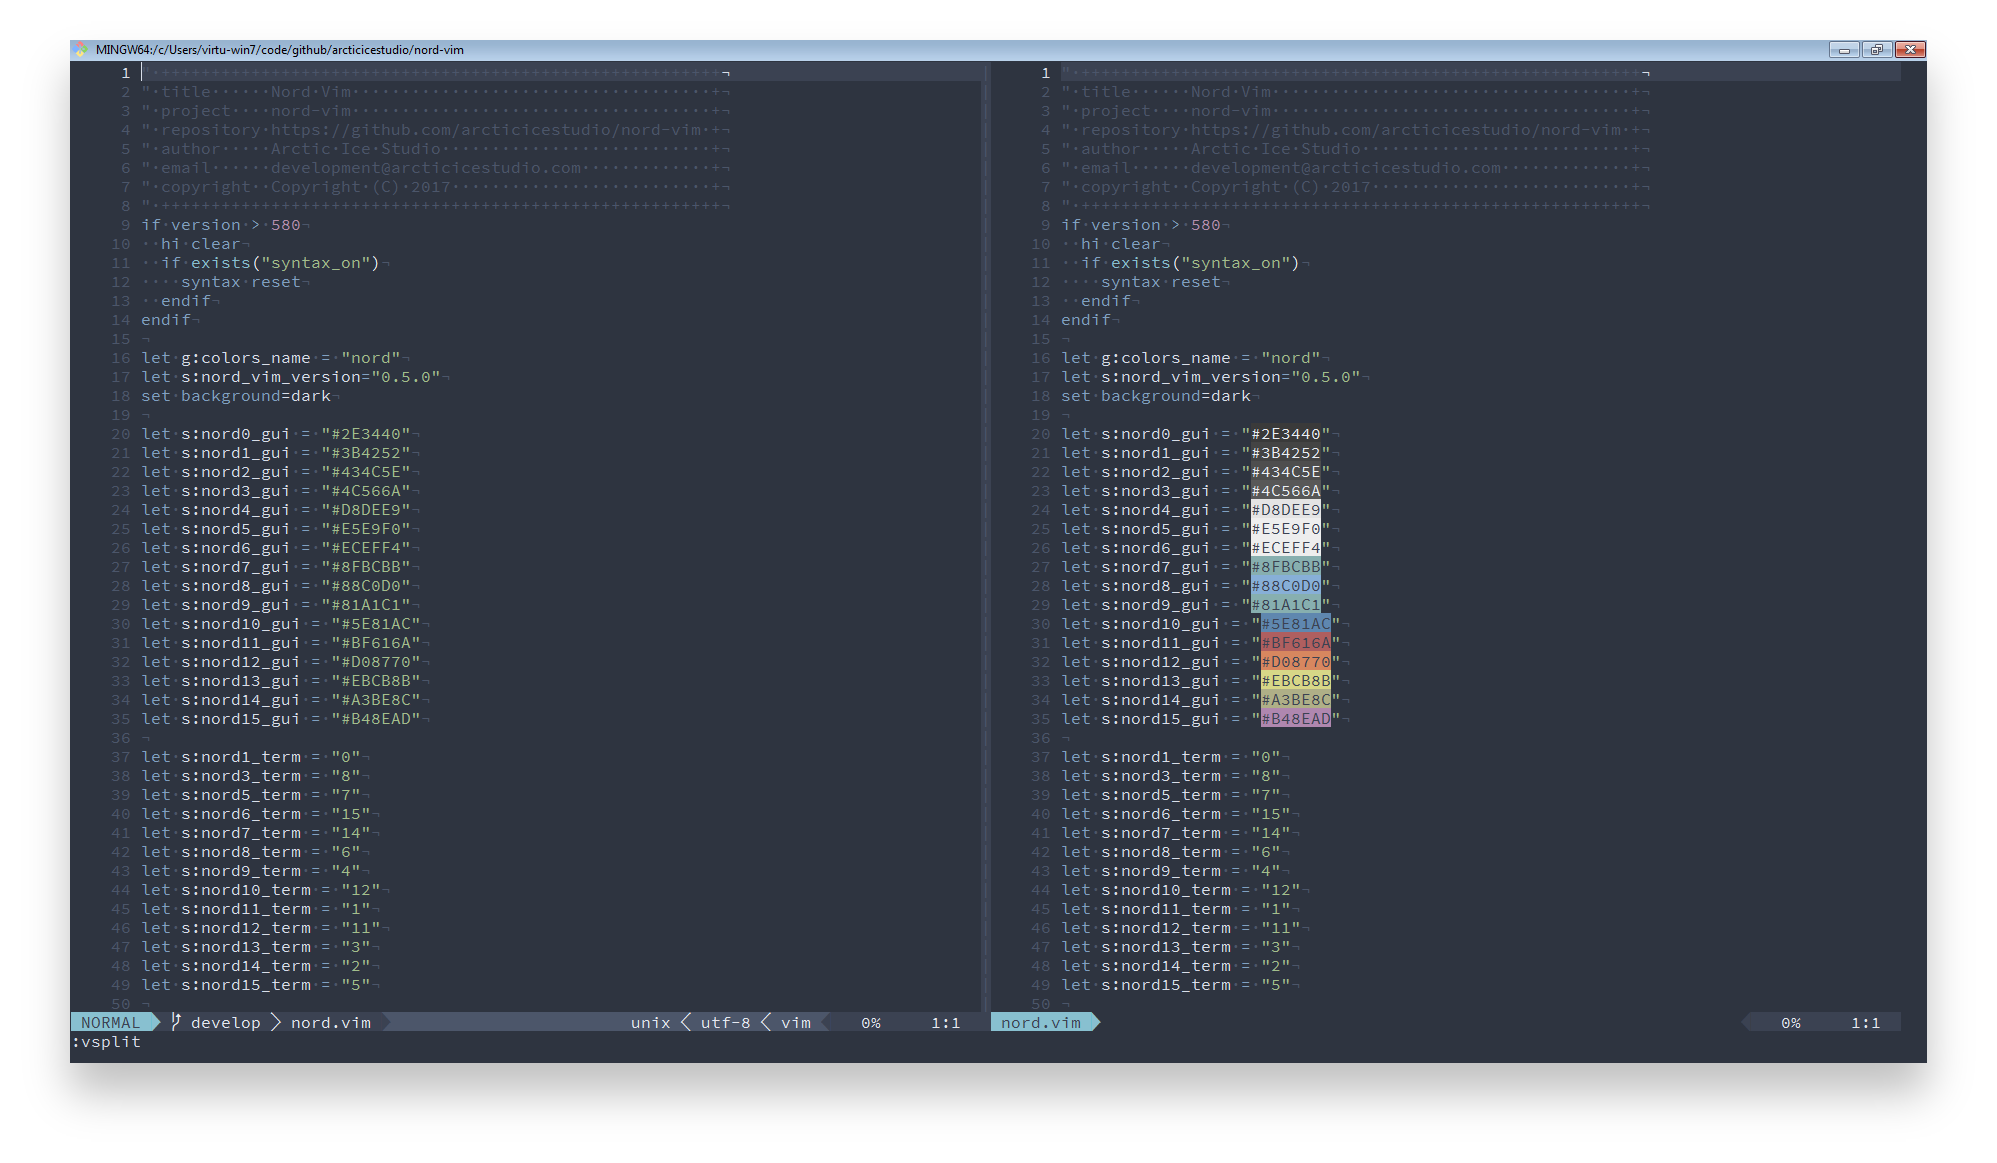1997x1163 pixels.
Task: Click 's:nord15_term' line in the right split
Action: click(1176, 985)
